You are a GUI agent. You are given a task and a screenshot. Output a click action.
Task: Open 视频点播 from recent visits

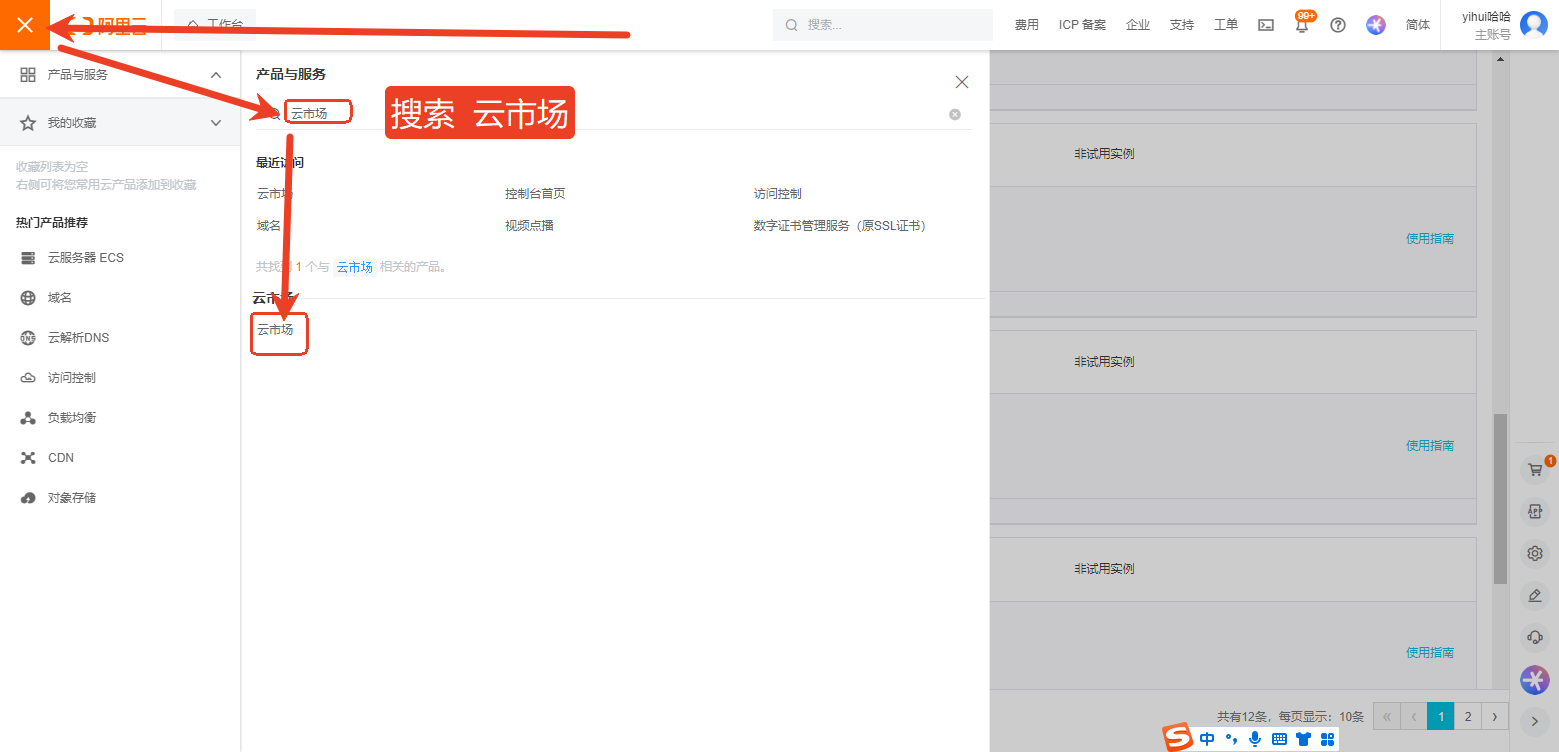pos(529,226)
